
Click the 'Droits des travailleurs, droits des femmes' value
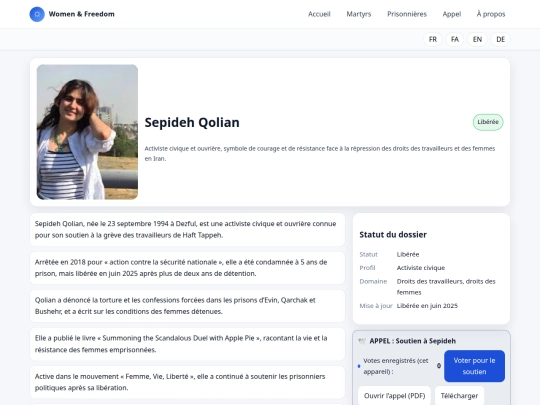click(446, 287)
